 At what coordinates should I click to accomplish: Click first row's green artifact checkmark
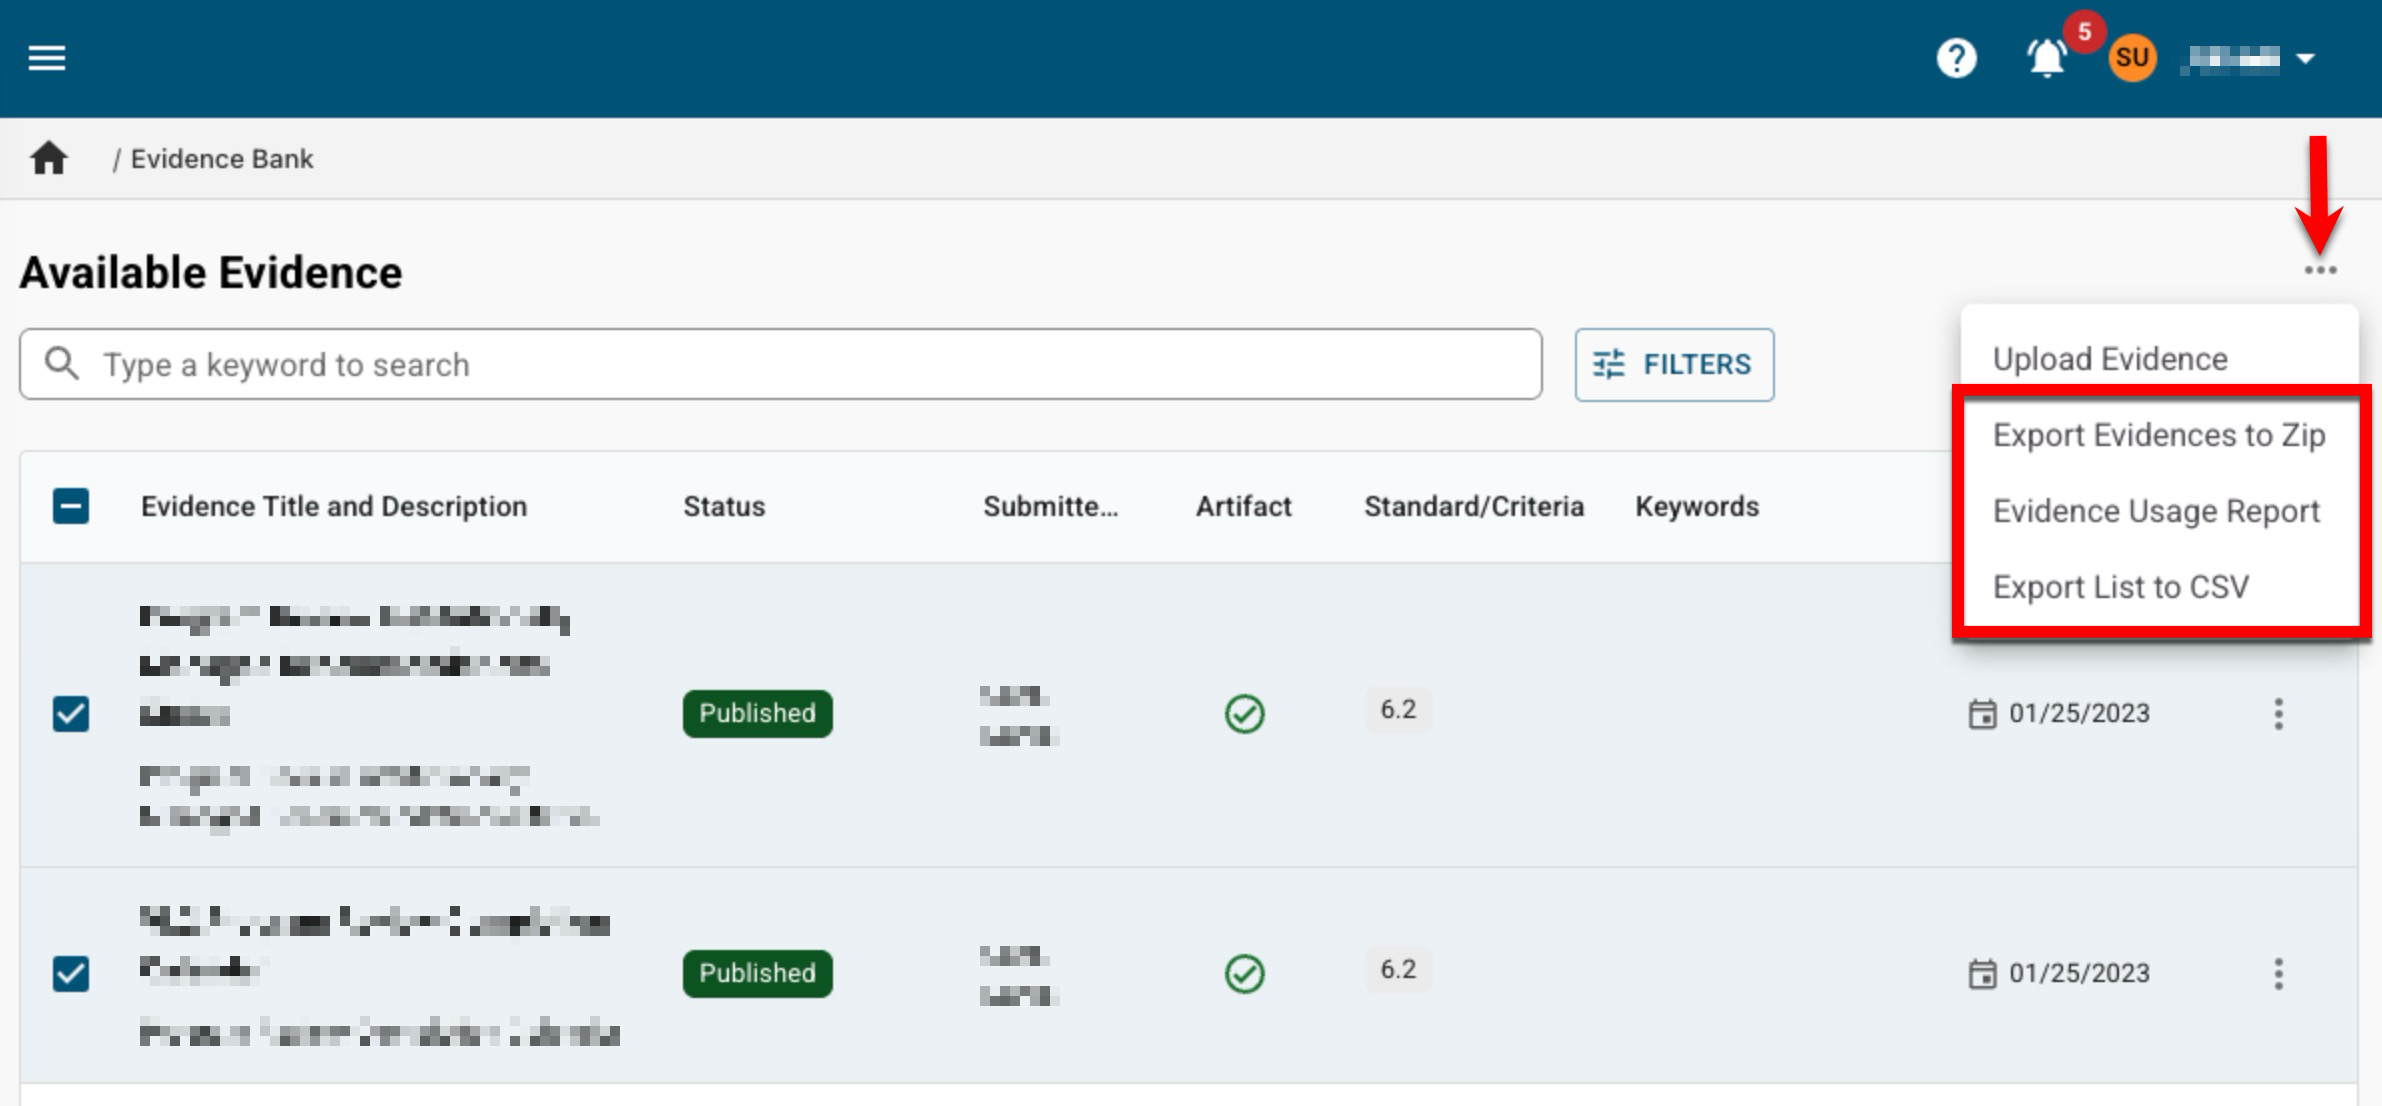[1244, 714]
